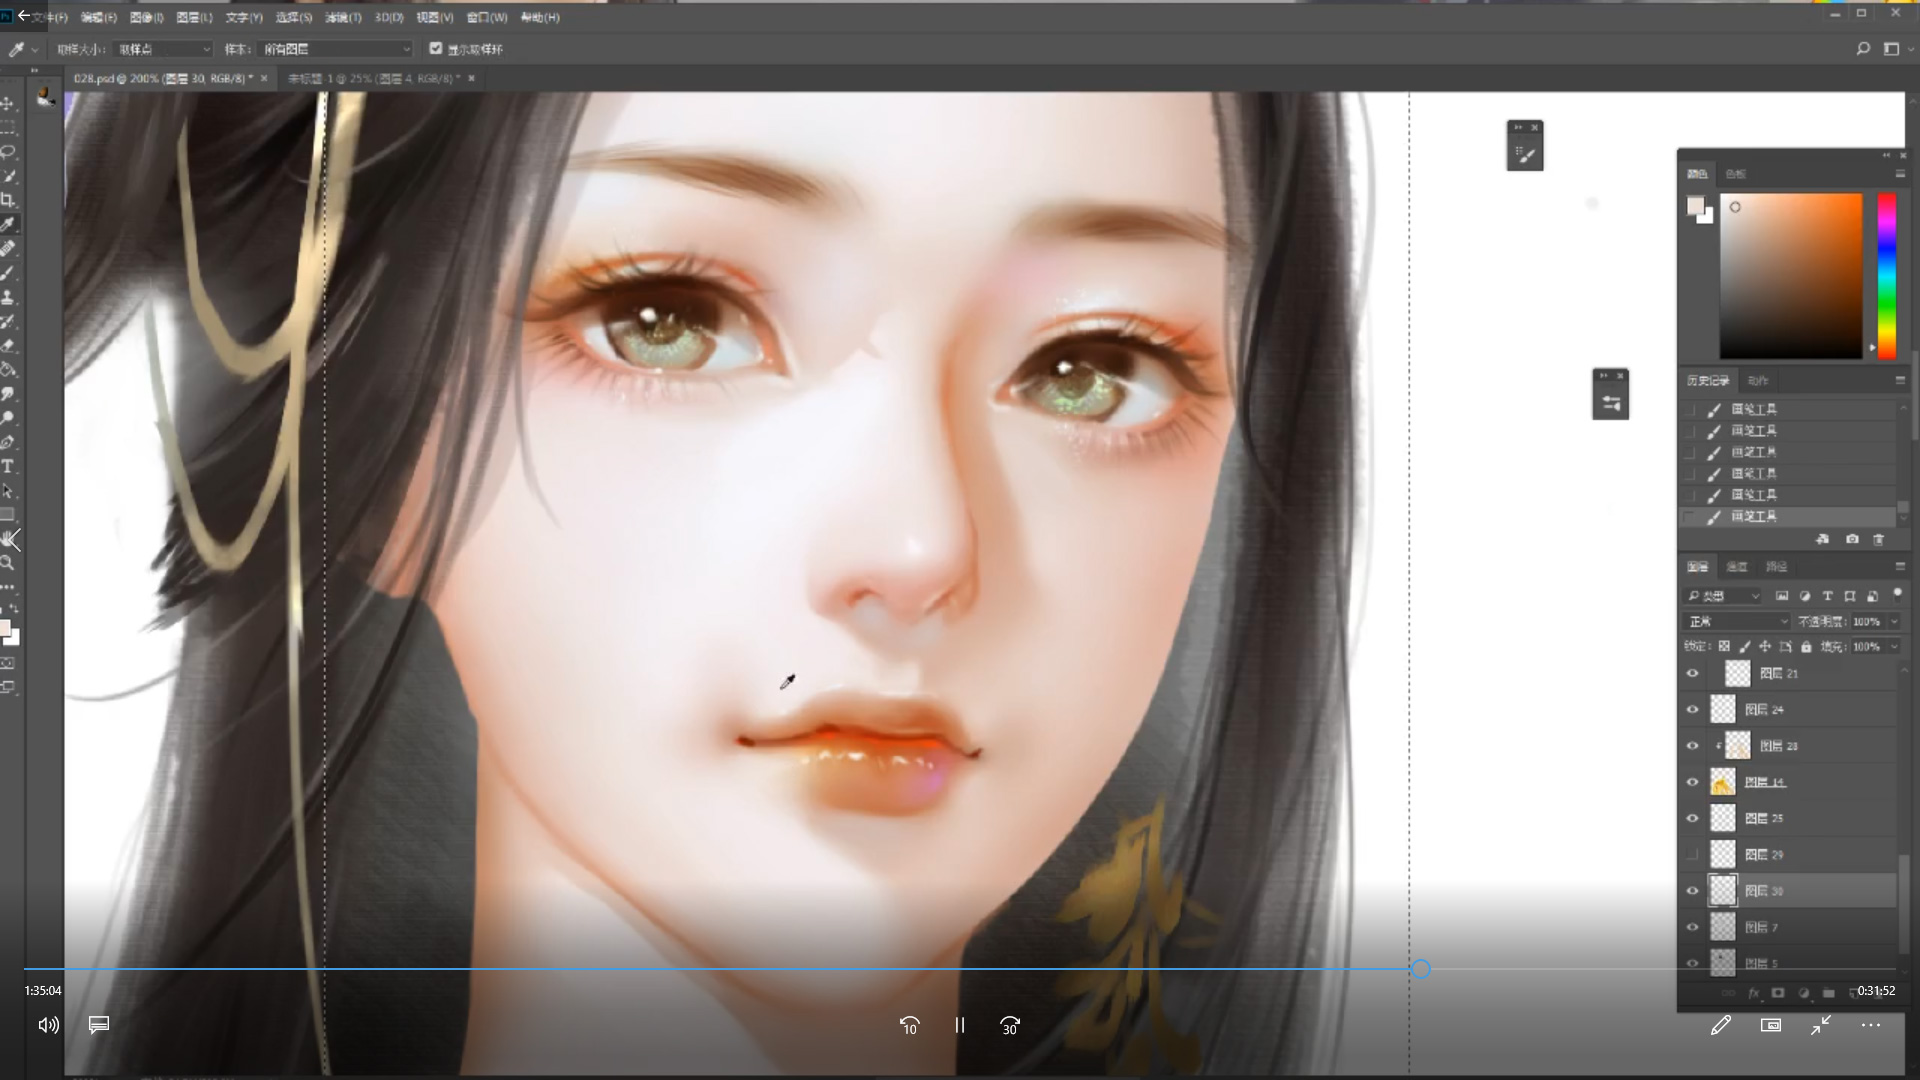Open 编辑(E) Edit menu

98,17
